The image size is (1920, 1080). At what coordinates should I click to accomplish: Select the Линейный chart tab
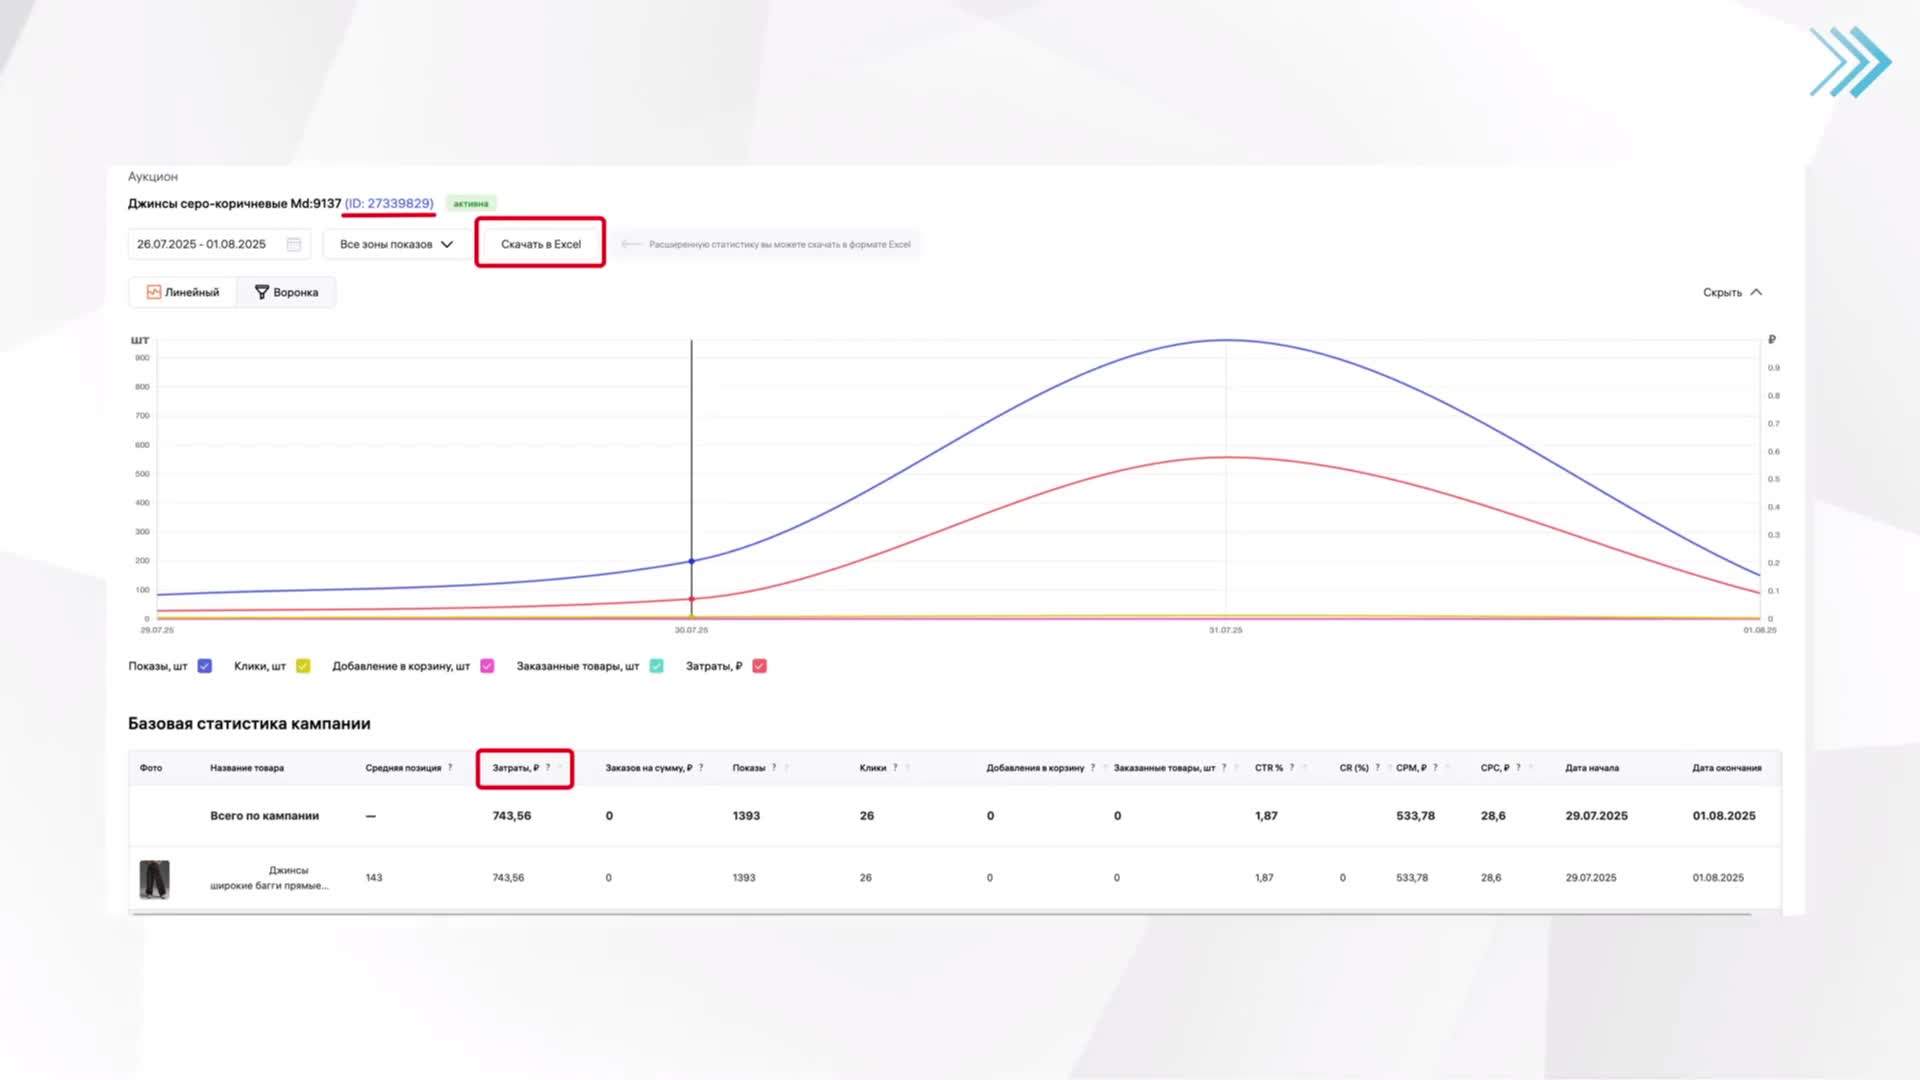pos(183,292)
